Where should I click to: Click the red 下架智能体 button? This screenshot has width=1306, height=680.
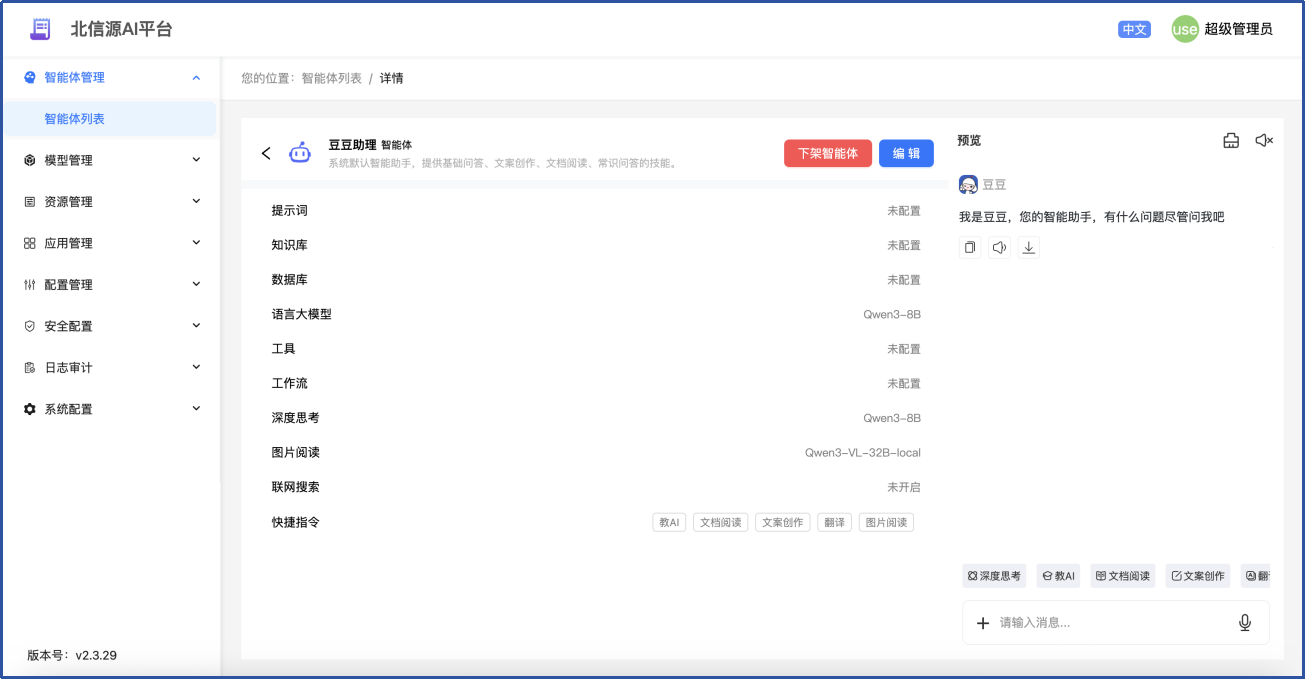[x=827, y=153]
